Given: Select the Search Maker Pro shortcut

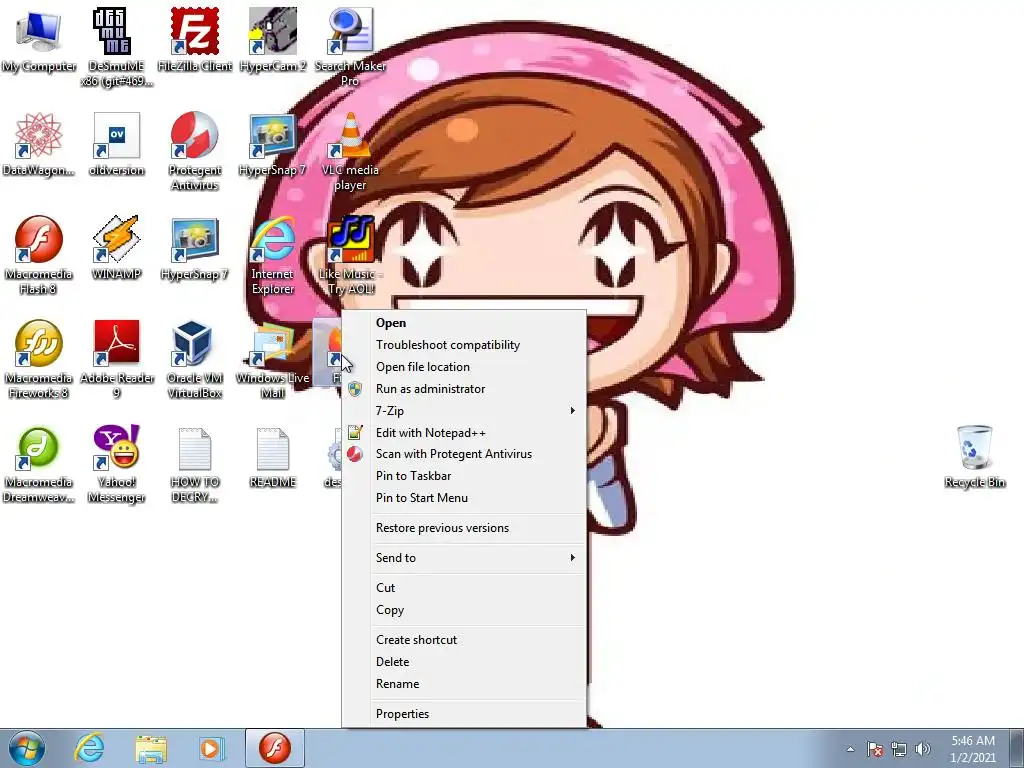Looking at the screenshot, I should click(x=350, y=47).
